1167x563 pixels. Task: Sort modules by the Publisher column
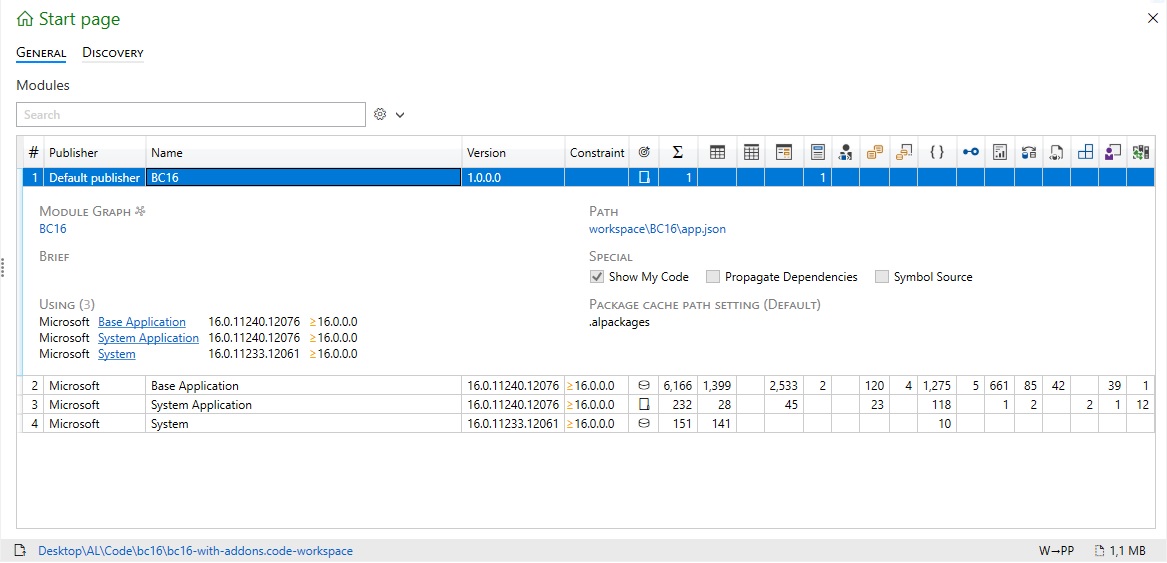95,153
